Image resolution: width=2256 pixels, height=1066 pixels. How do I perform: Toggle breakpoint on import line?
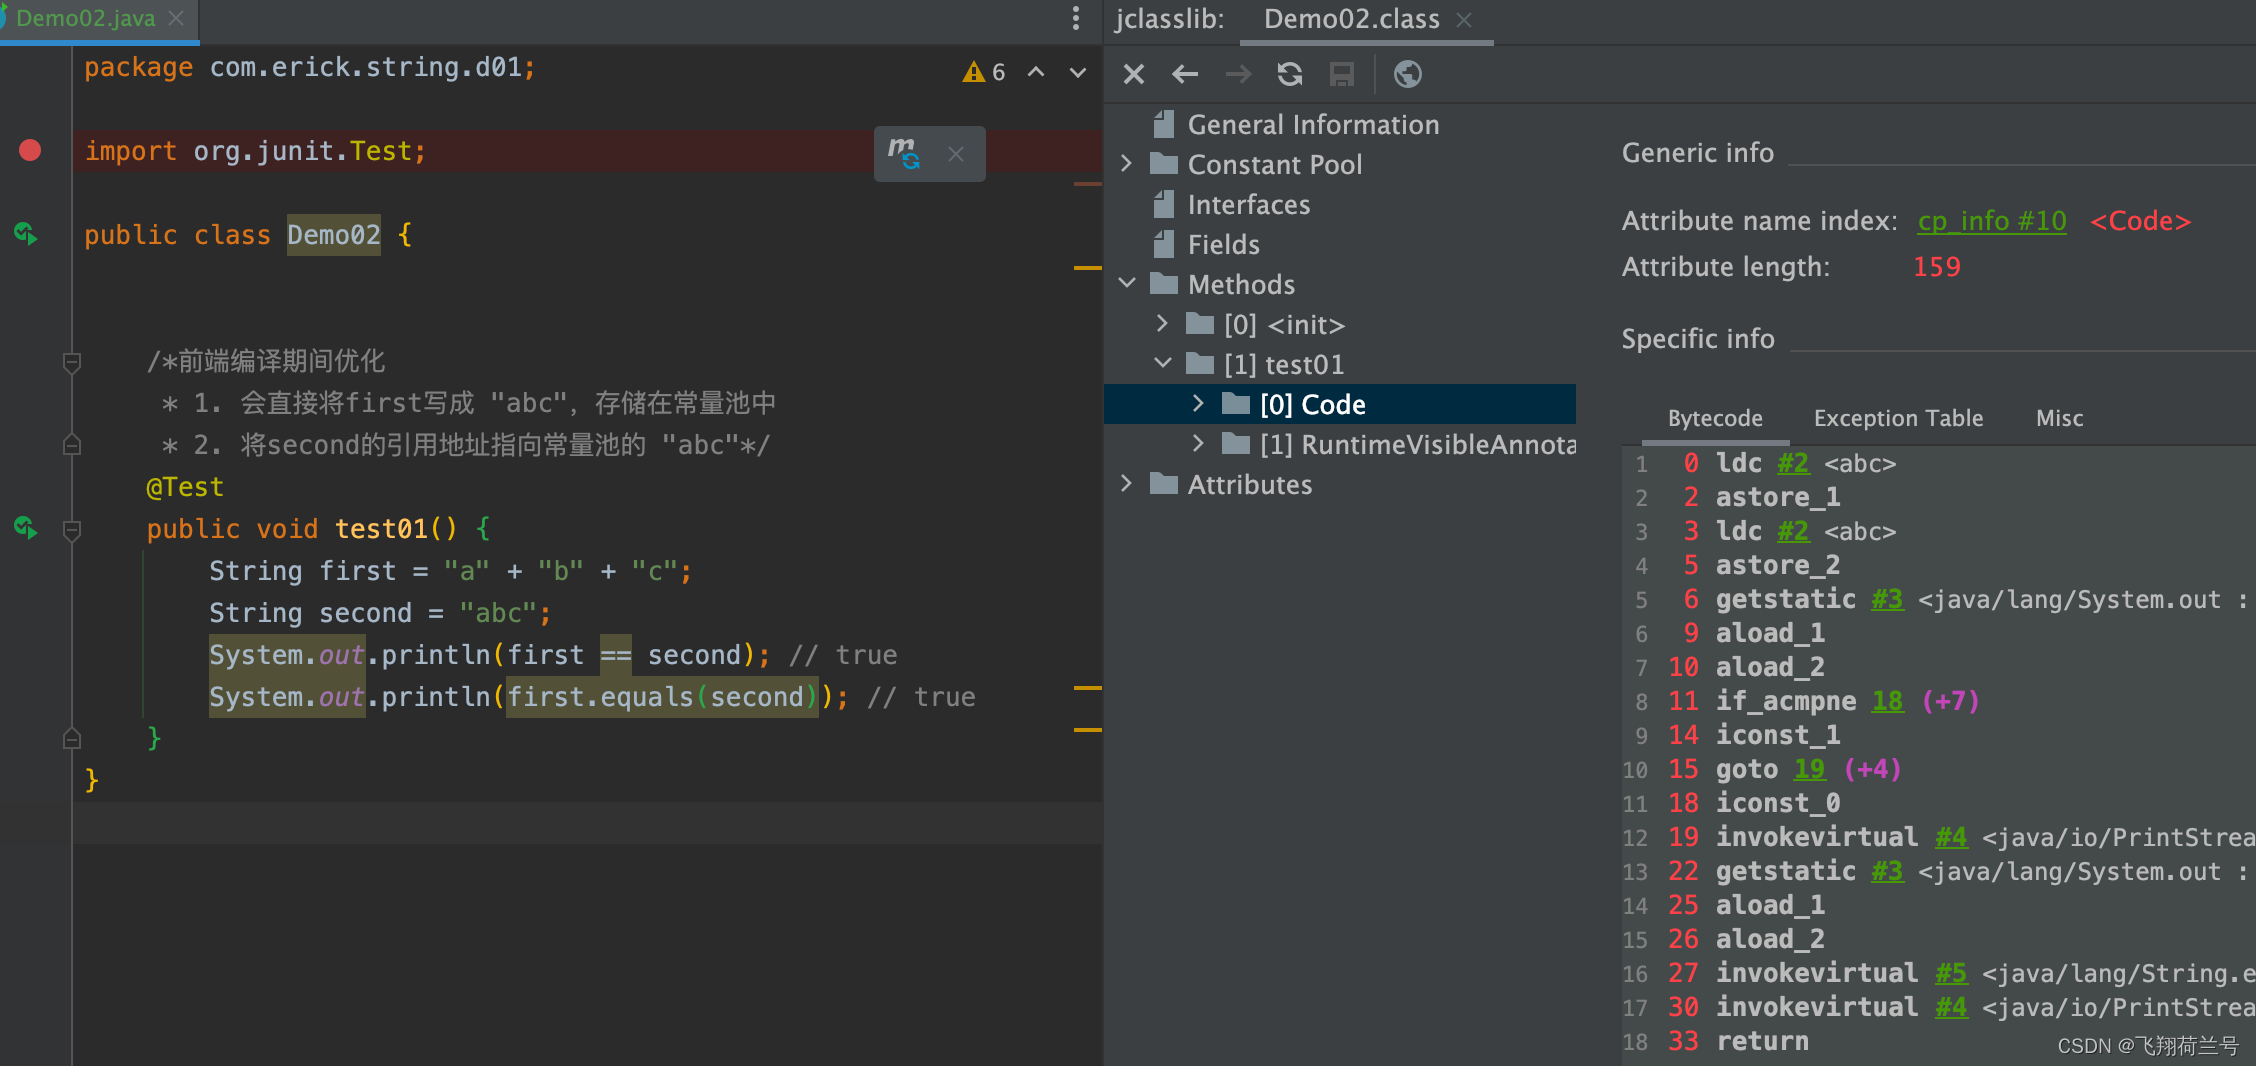point(30,151)
